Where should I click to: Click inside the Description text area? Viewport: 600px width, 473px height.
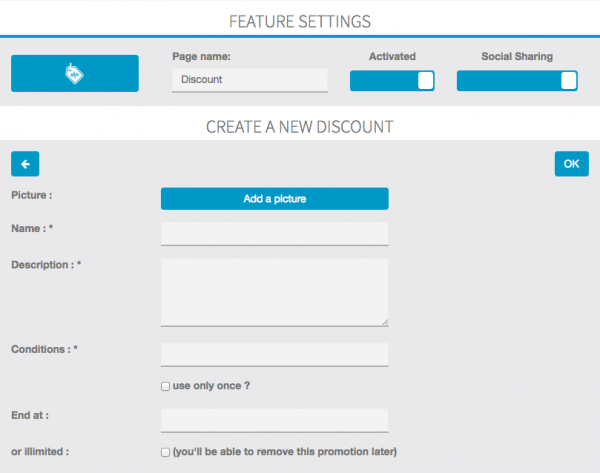click(x=274, y=291)
